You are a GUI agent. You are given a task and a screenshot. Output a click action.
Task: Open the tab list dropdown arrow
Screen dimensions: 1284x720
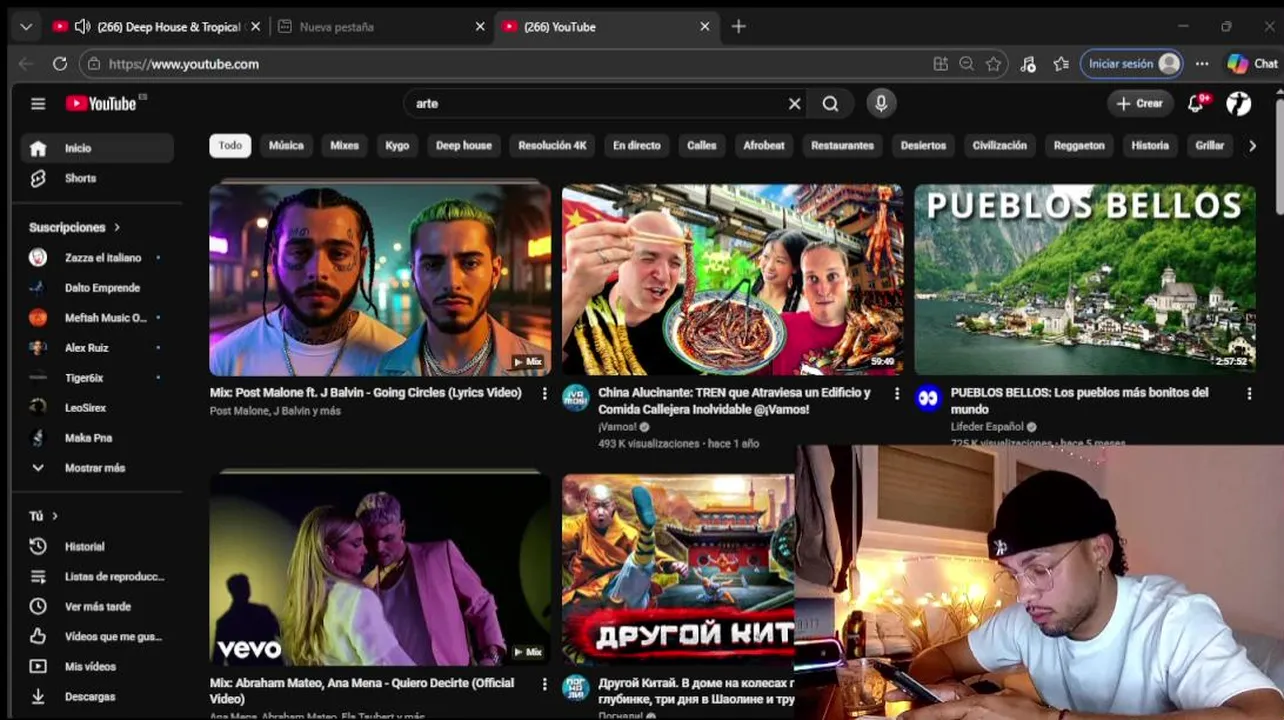click(26, 27)
